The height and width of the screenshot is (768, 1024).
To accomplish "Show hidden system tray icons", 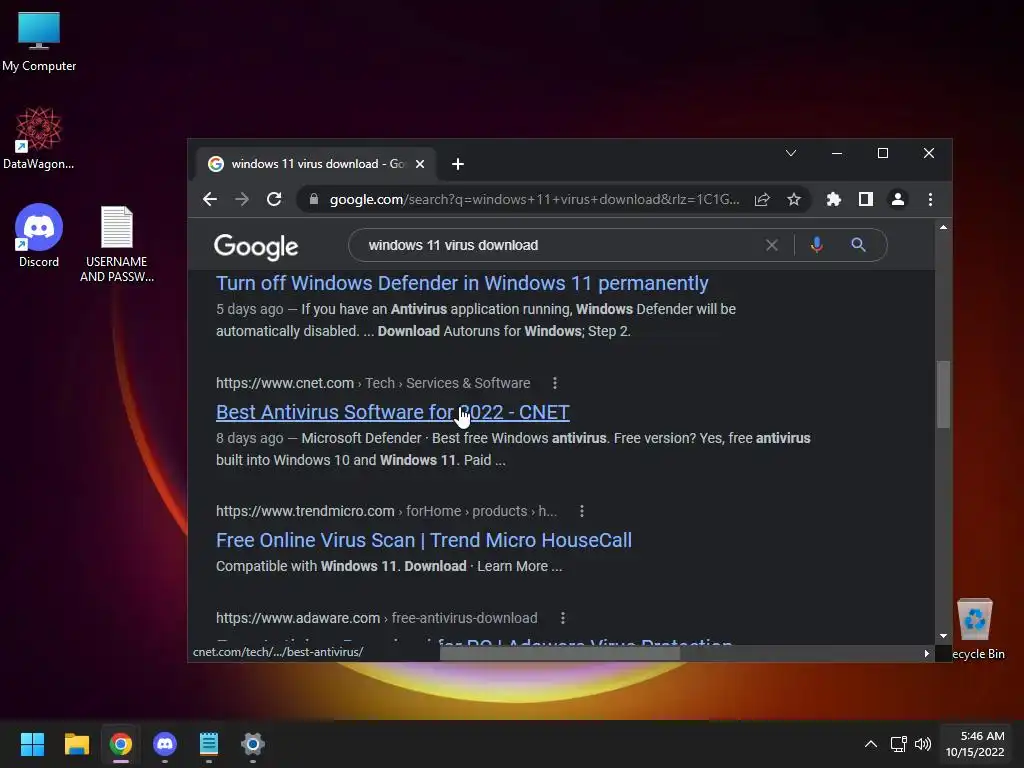I will 871,744.
